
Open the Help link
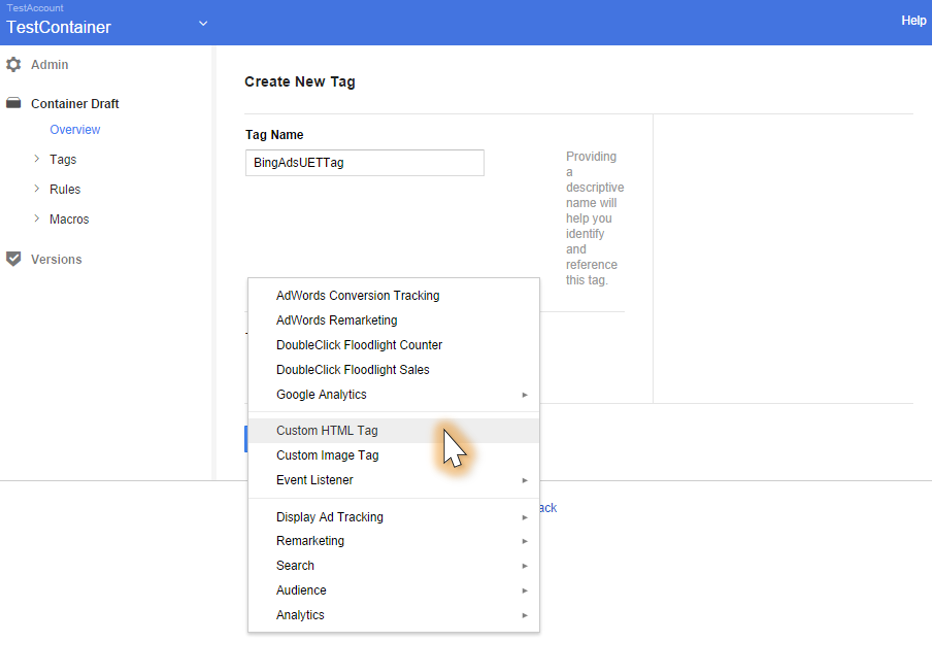(914, 20)
